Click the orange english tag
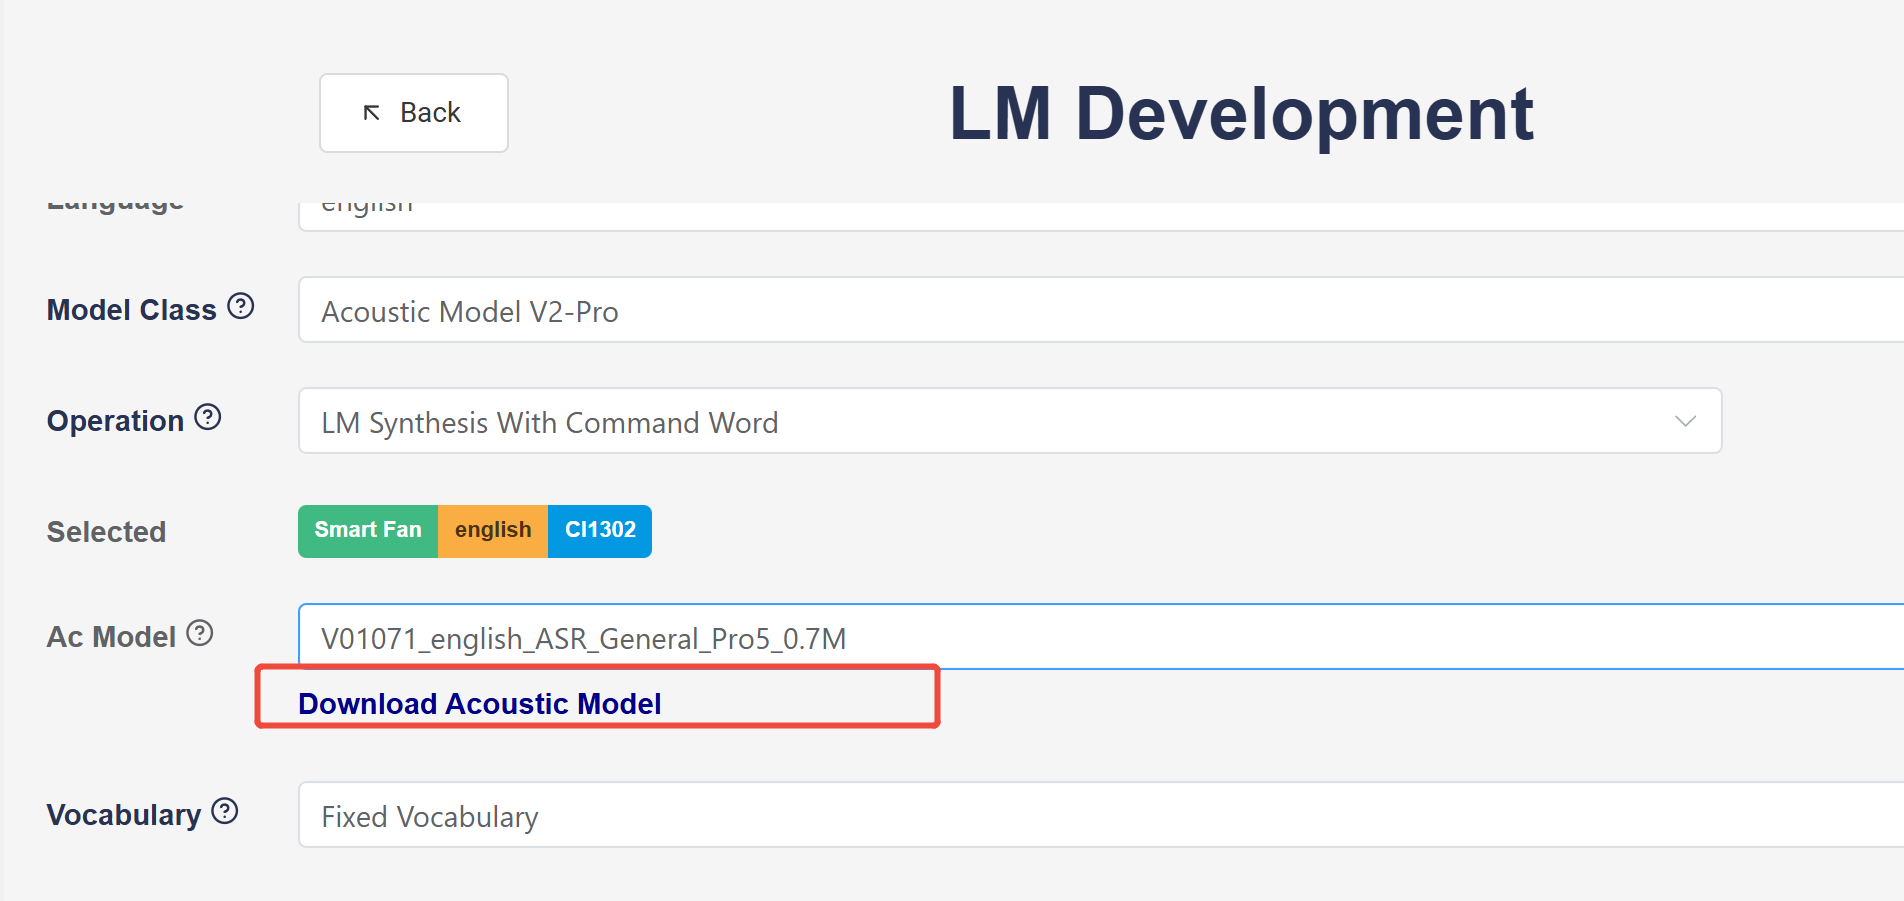Viewport: 1904px width, 901px height. click(x=493, y=530)
